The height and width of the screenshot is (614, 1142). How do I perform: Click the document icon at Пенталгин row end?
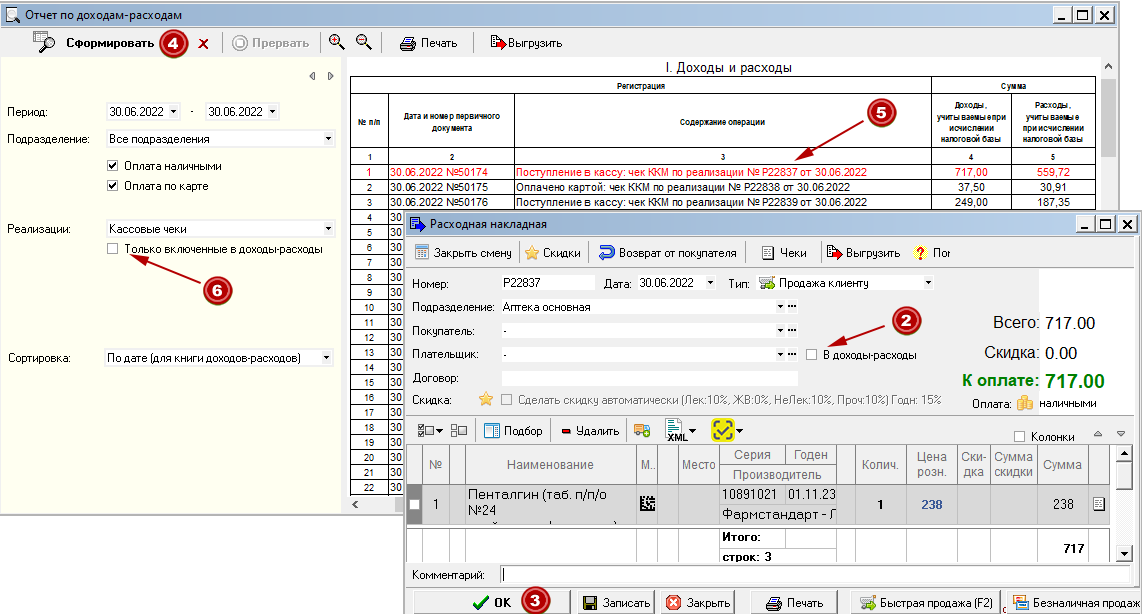coord(1099,503)
